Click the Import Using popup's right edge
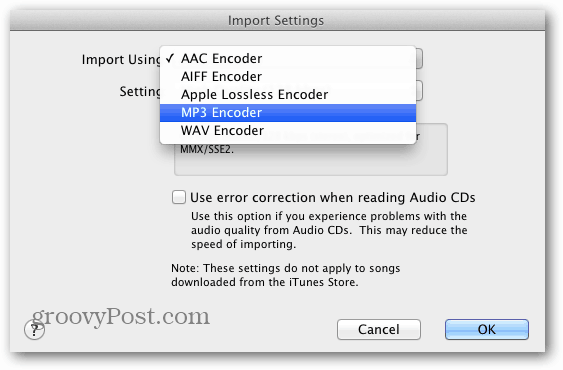This screenshot has height=370, width=563. 419,59
